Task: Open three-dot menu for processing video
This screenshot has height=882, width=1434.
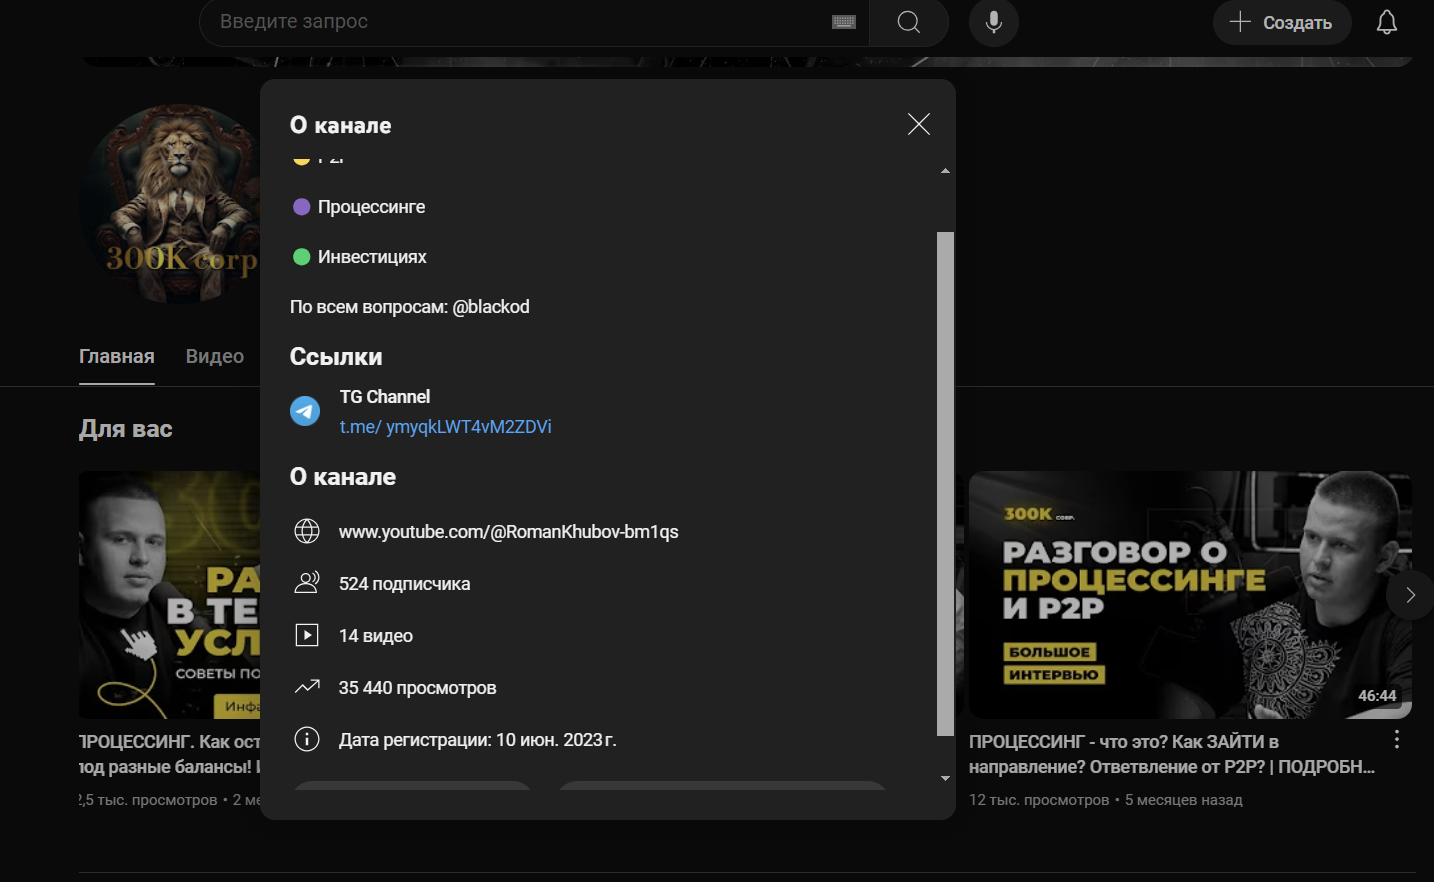Action: tap(1396, 740)
